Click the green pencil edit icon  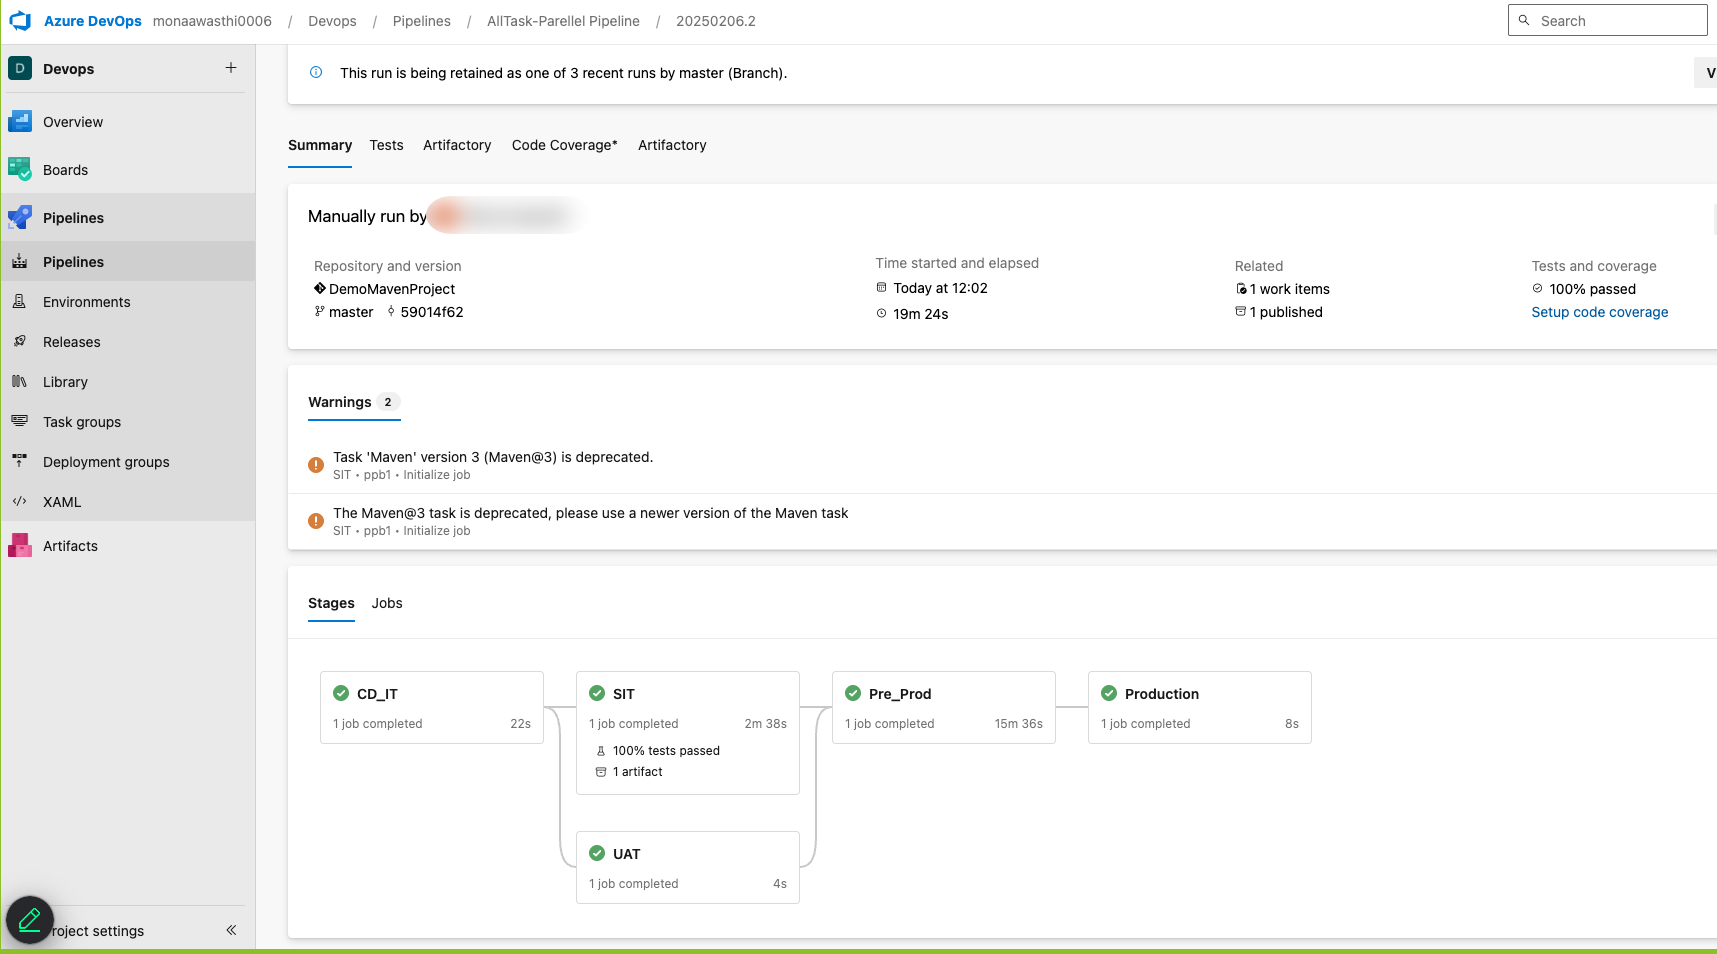30,920
